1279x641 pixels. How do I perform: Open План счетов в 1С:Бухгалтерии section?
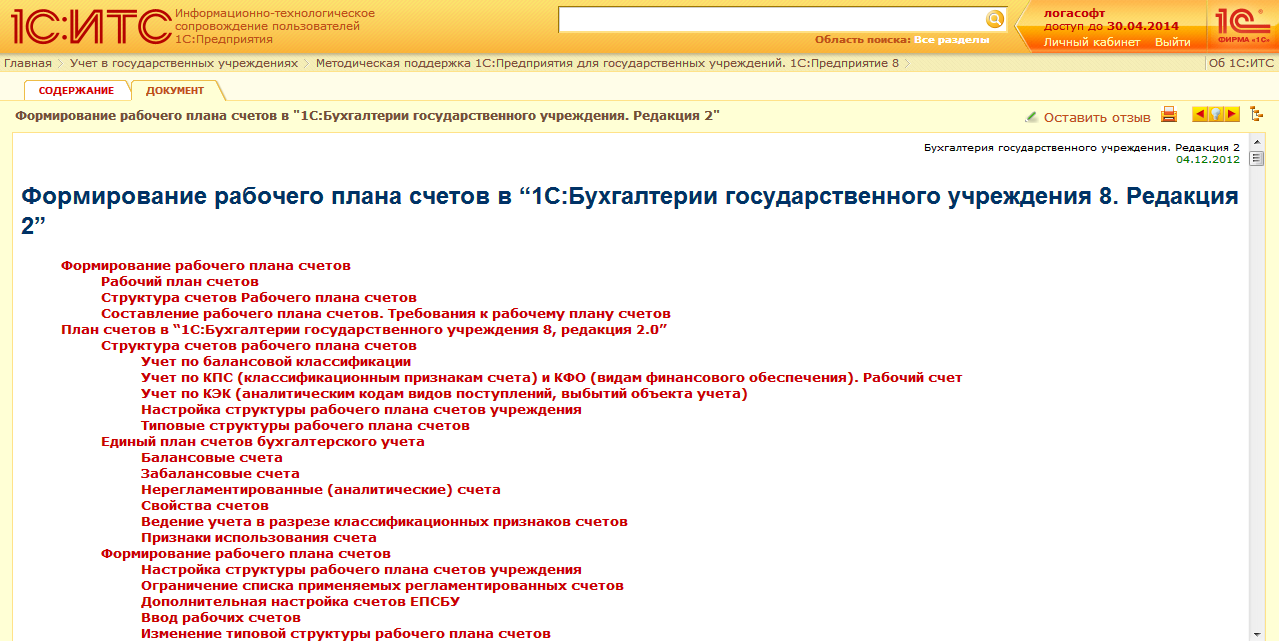coord(364,330)
